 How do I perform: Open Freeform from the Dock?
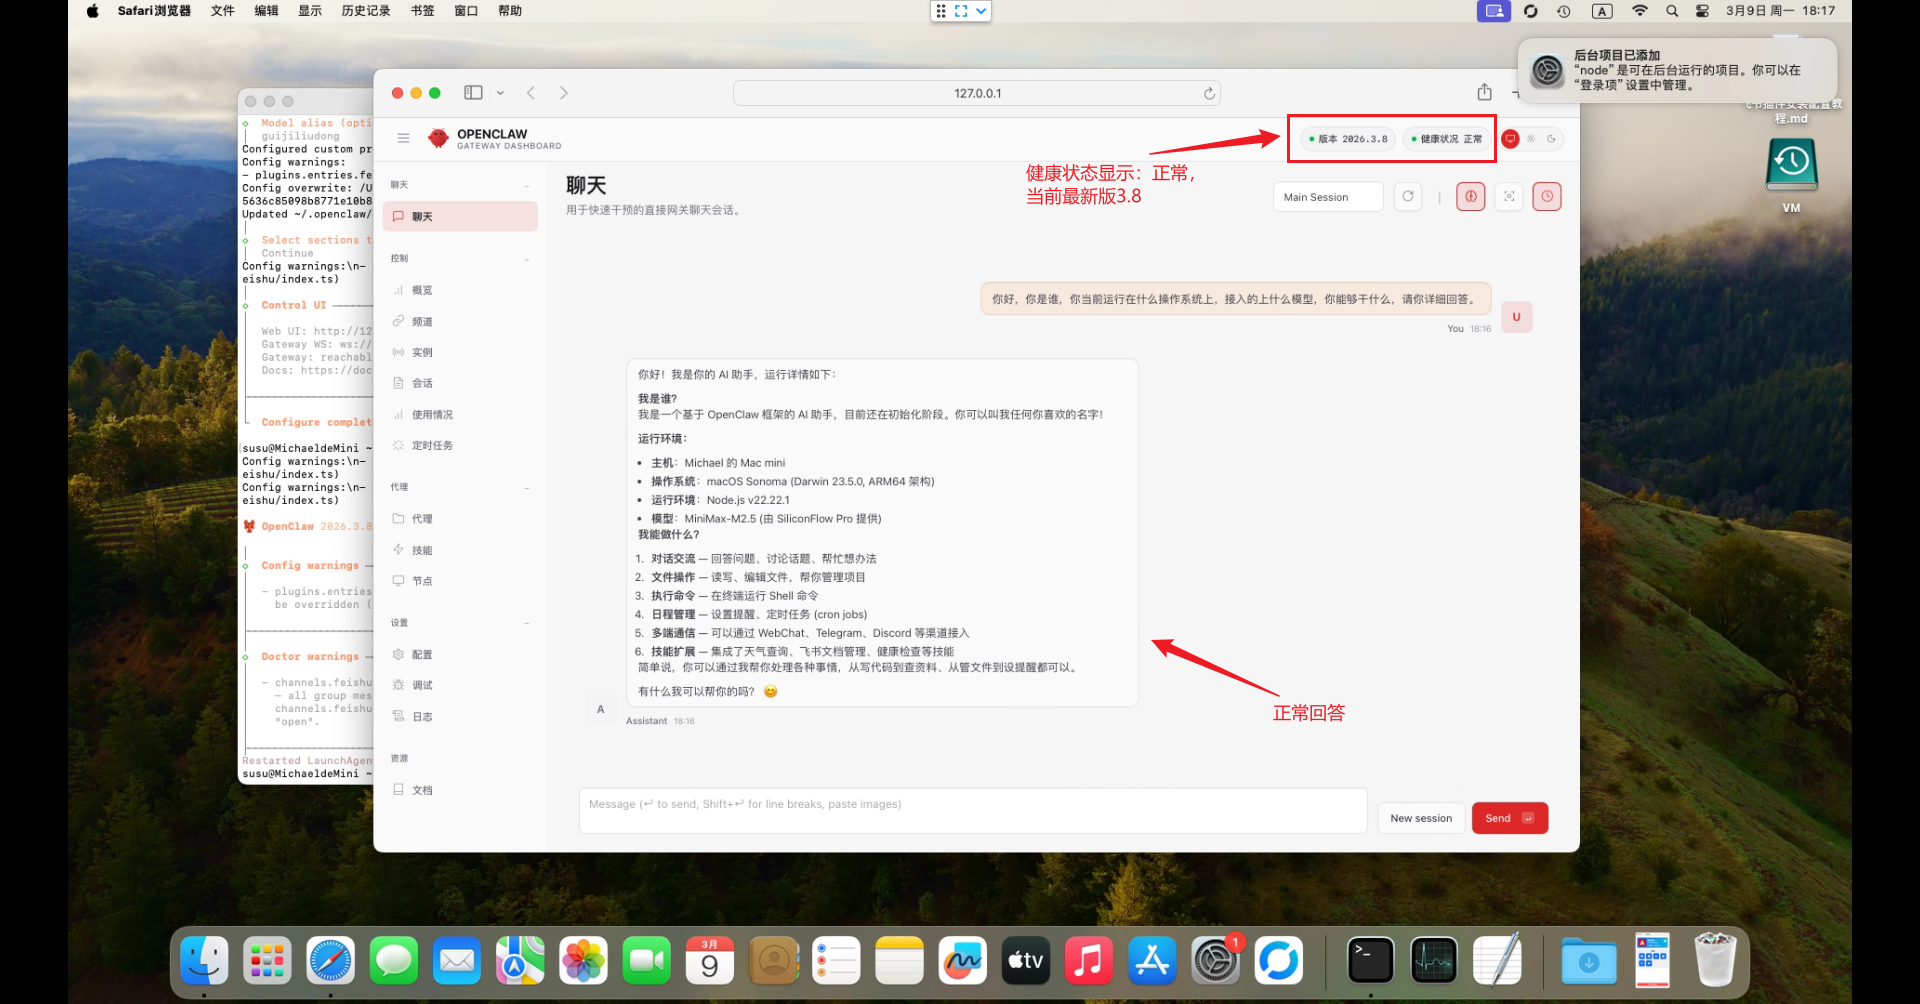click(x=962, y=961)
